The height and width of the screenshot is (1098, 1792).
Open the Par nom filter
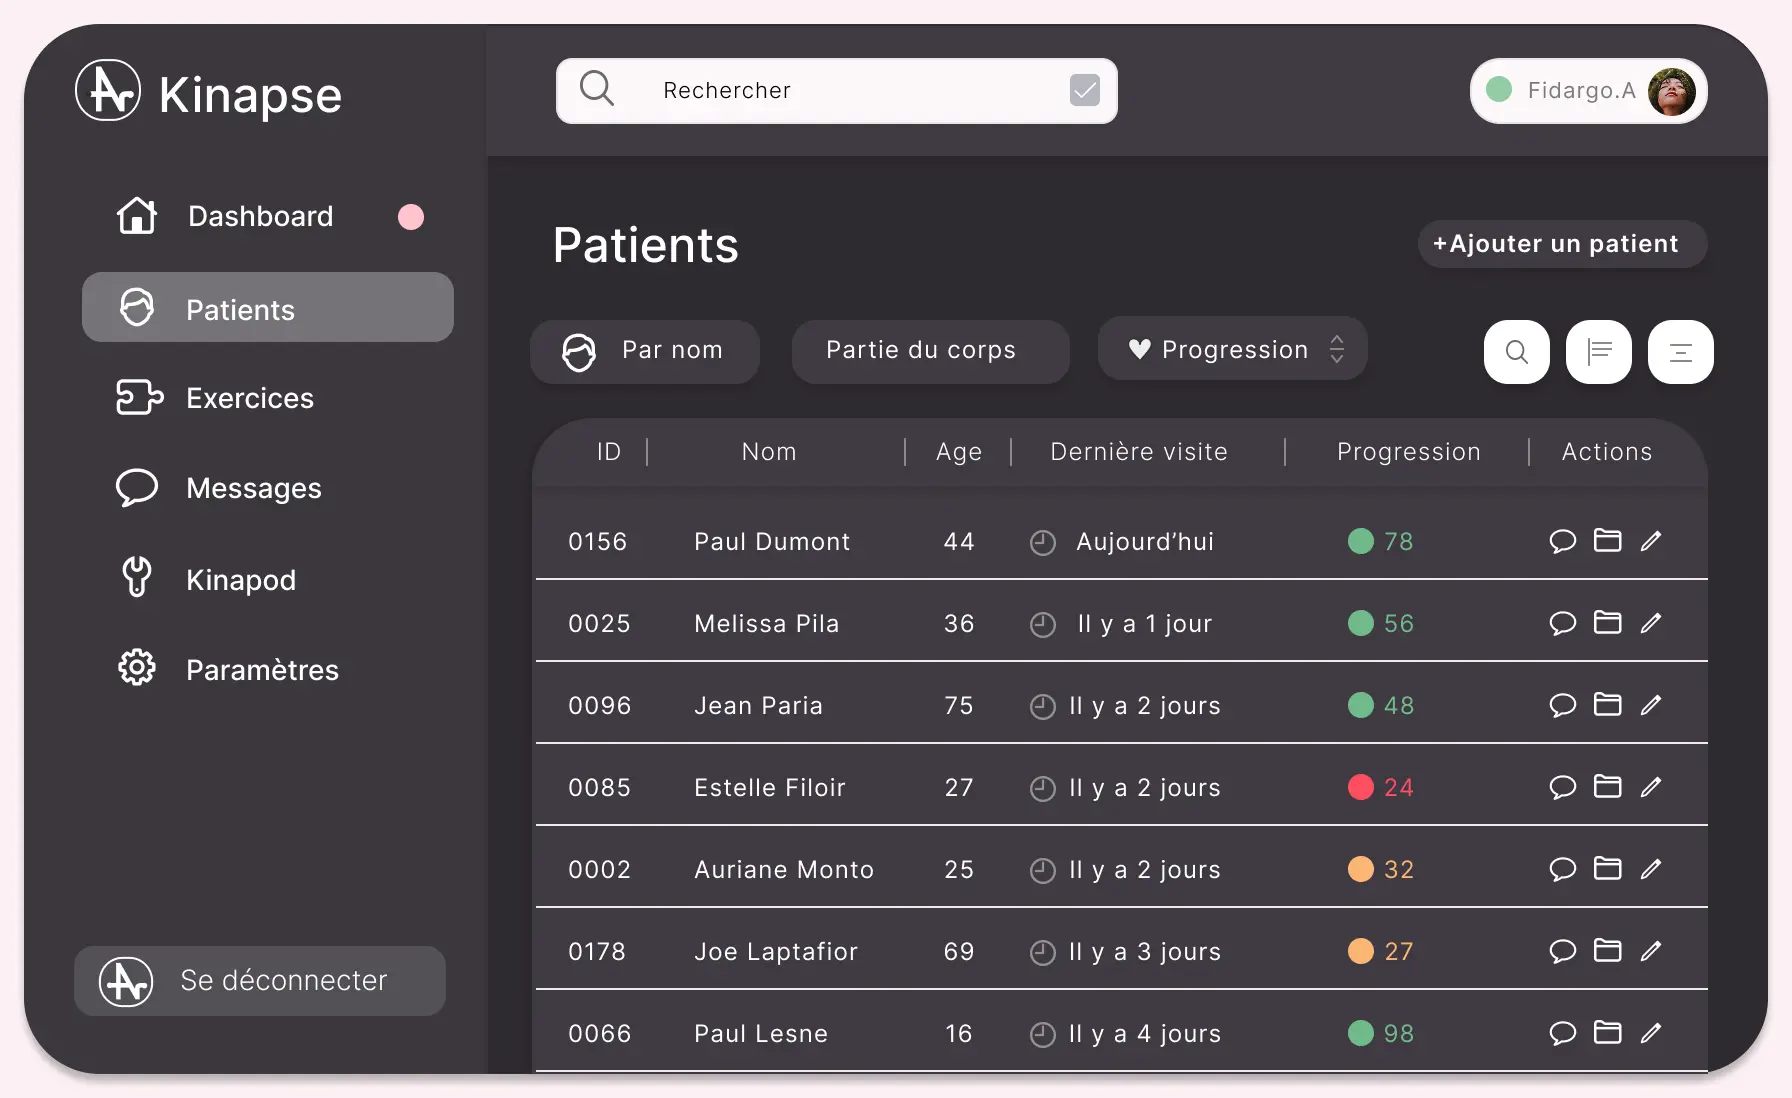pos(645,351)
